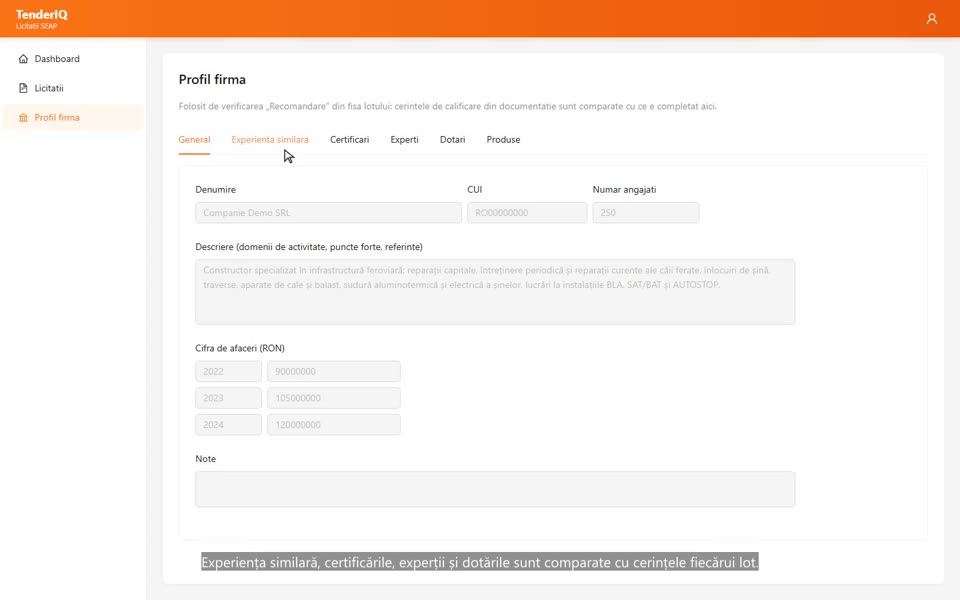960x600 pixels.
Task: Click the 2024 year field
Action: click(x=228, y=425)
